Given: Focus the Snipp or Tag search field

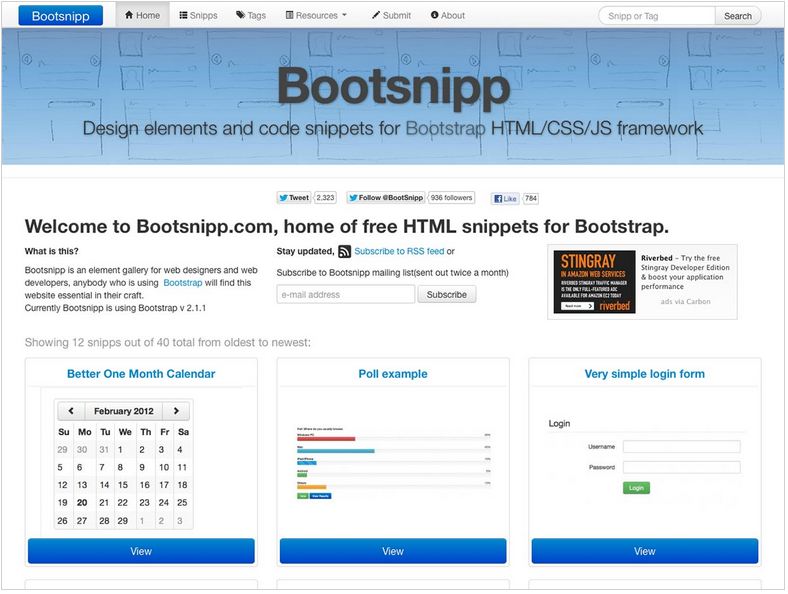Looking at the screenshot, I should click(x=656, y=16).
